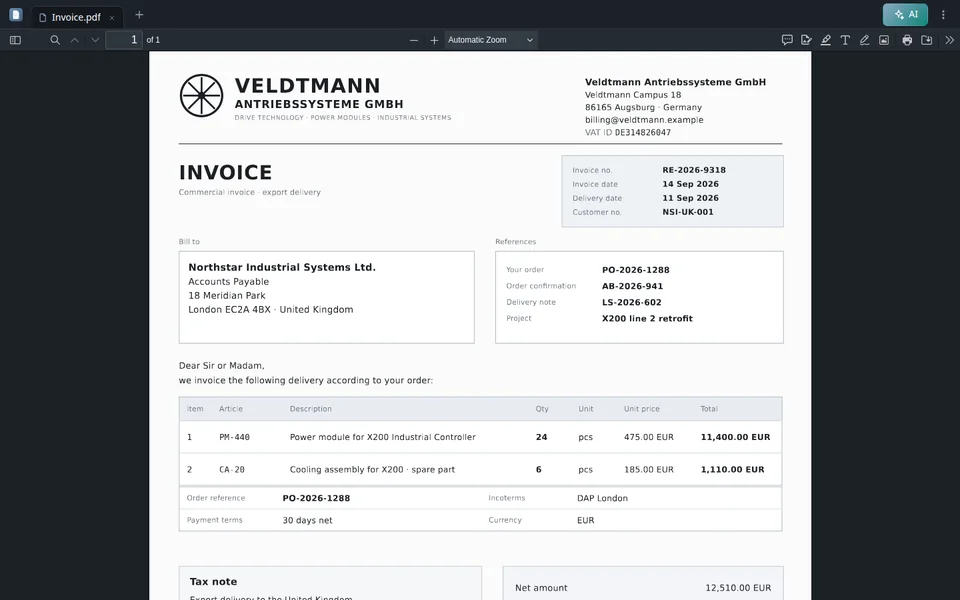Select the add text tool
This screenshot has height=600, width=960.
pos(845,40)
